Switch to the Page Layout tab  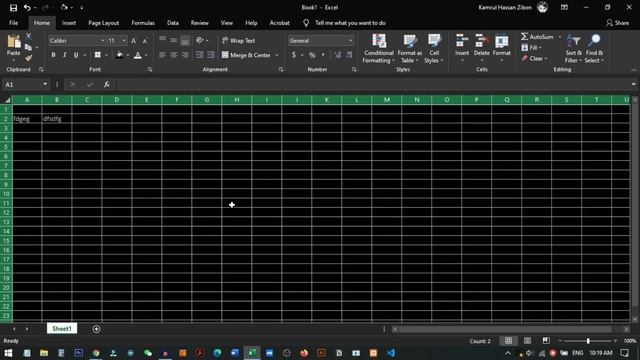tap(104, 23)
